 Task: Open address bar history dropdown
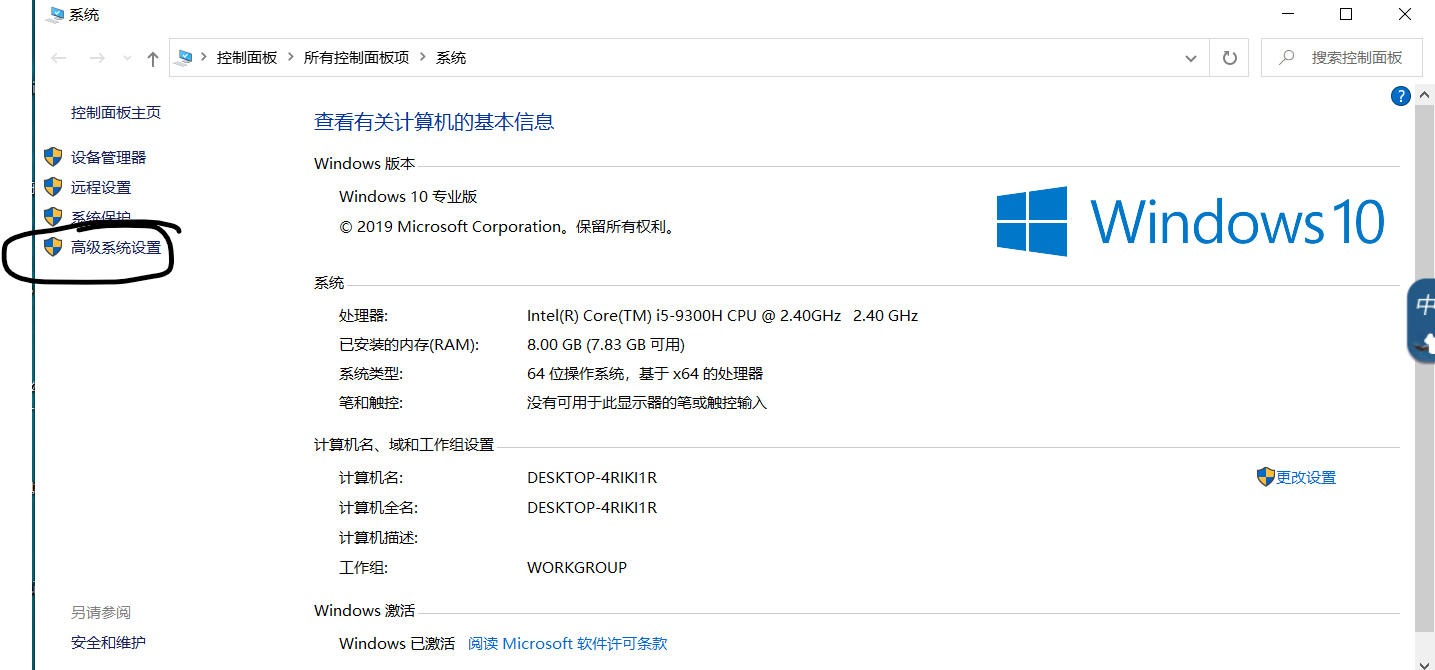1191,59
